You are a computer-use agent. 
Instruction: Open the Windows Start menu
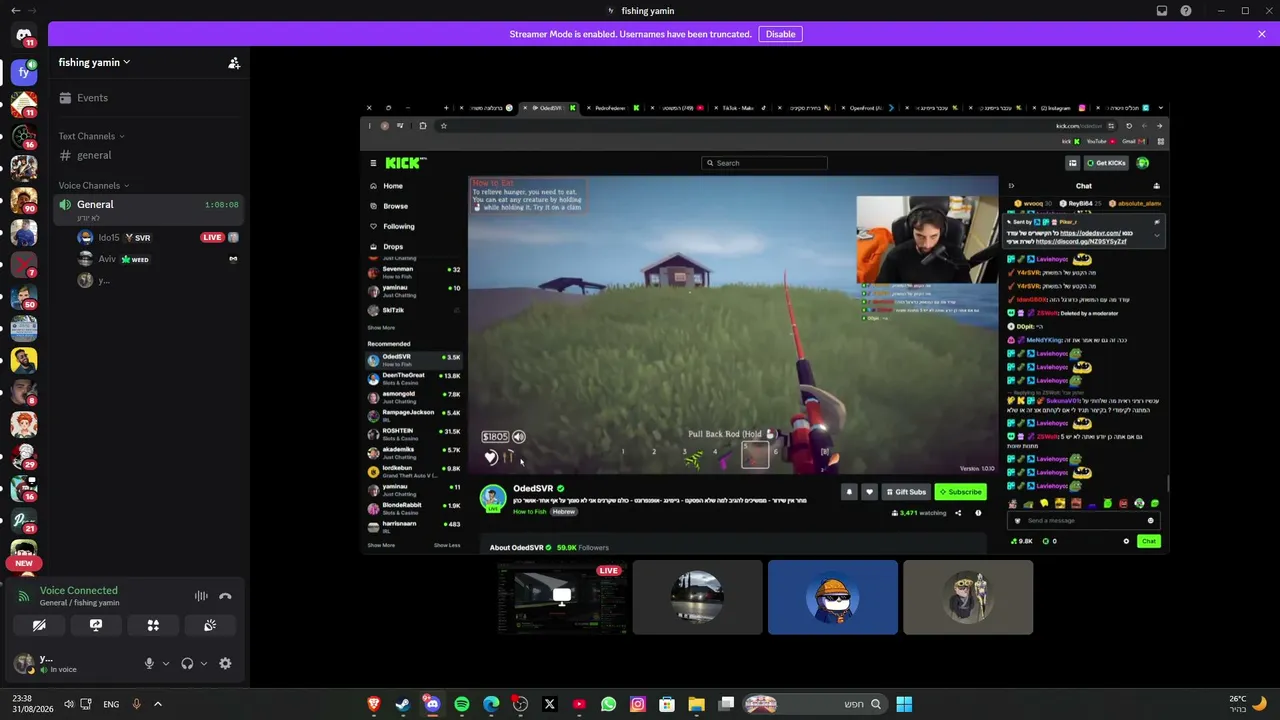pos(904,704)
